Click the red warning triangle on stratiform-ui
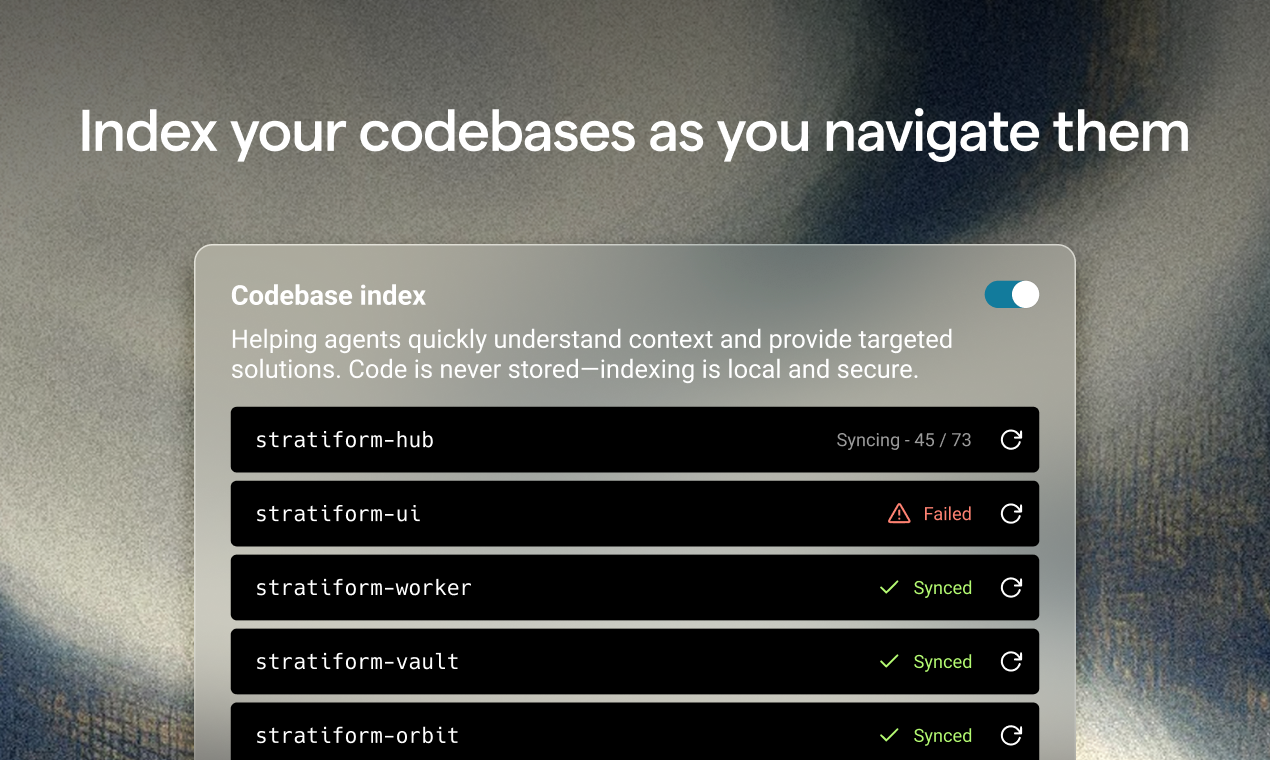The image size is (1270, 760). [899, 514]
